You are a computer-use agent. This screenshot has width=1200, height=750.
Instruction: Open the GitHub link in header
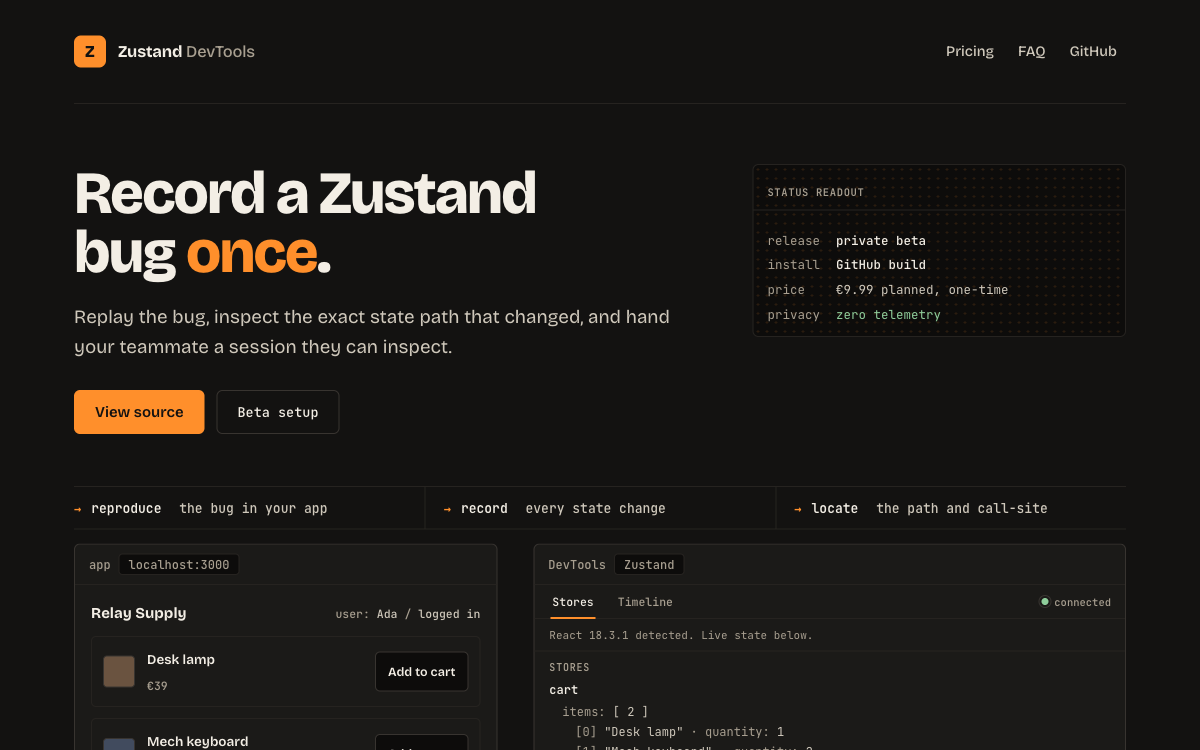click(1093, 51)
